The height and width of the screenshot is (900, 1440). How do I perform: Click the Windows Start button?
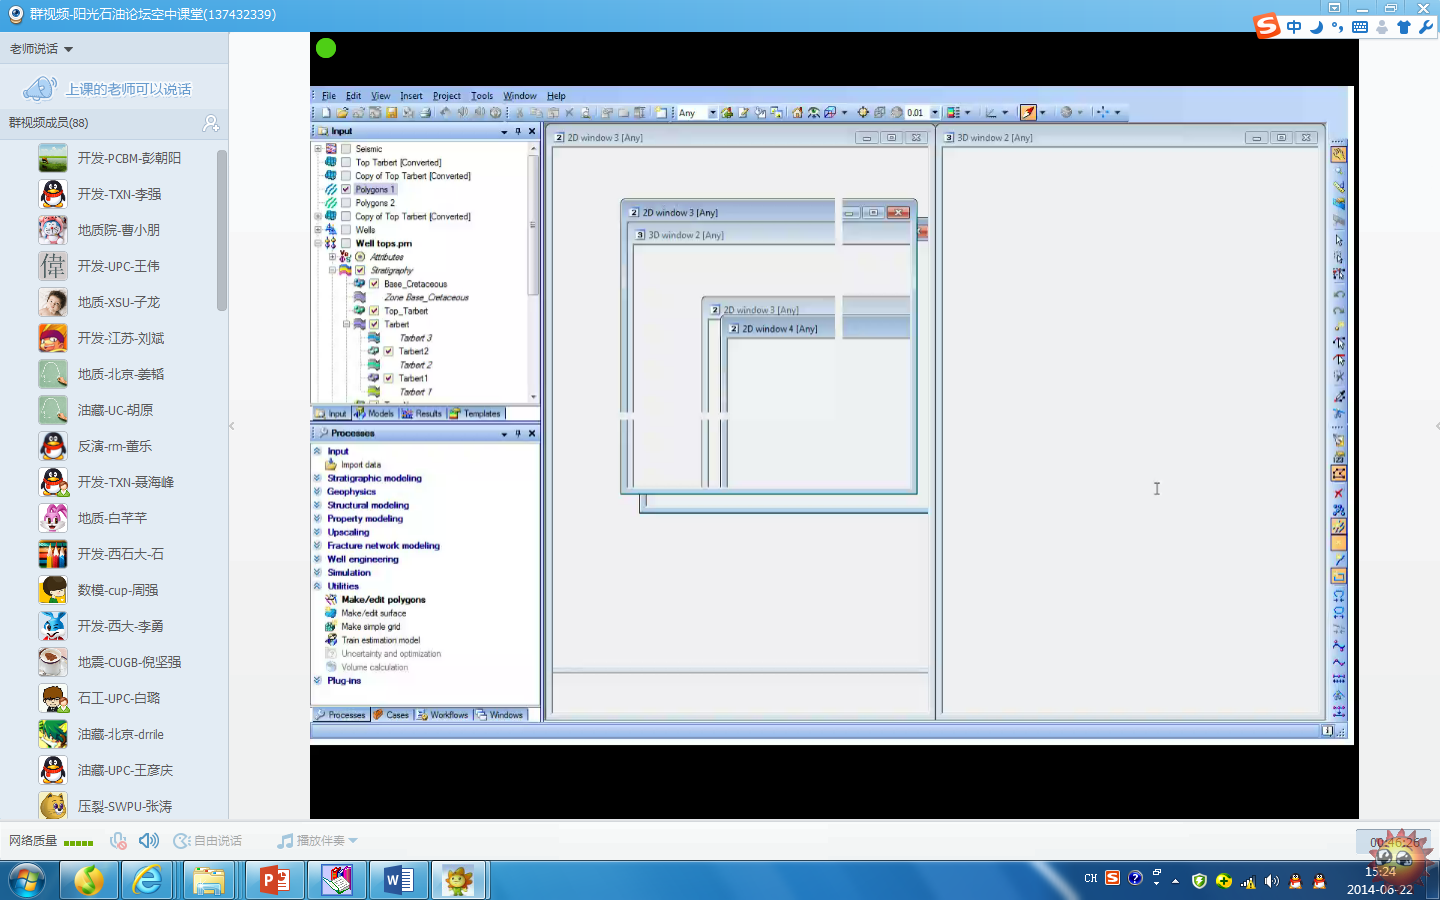pos(27,880)
